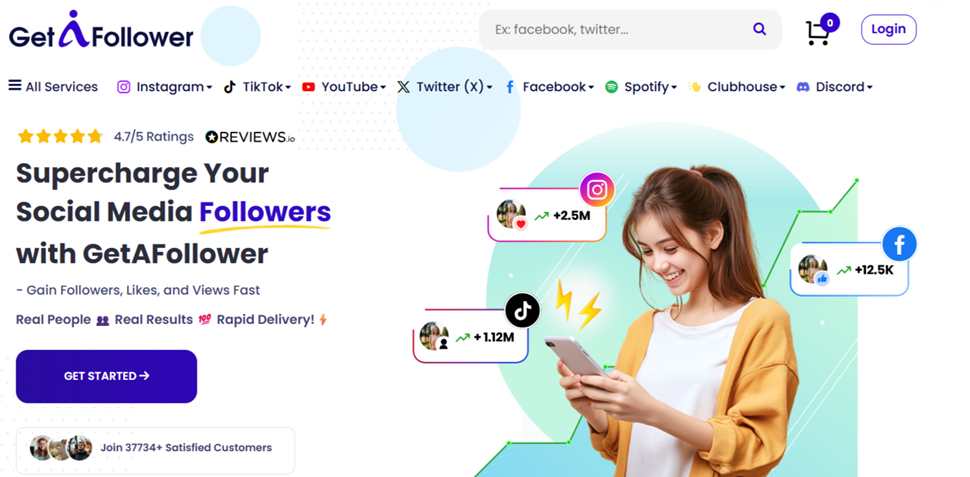Click the Facebook logo in the nav bar

510,87
